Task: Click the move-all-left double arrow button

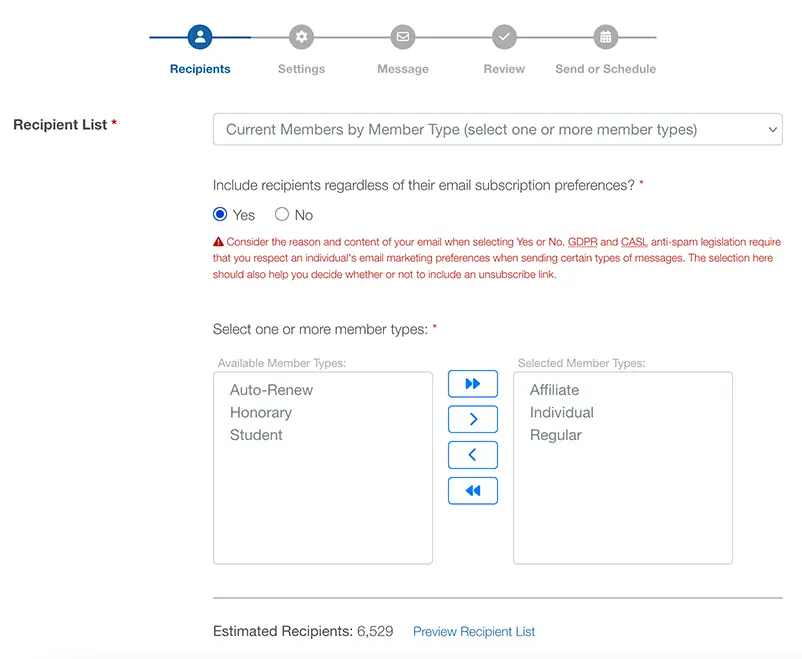Action: tap(472, 490)
